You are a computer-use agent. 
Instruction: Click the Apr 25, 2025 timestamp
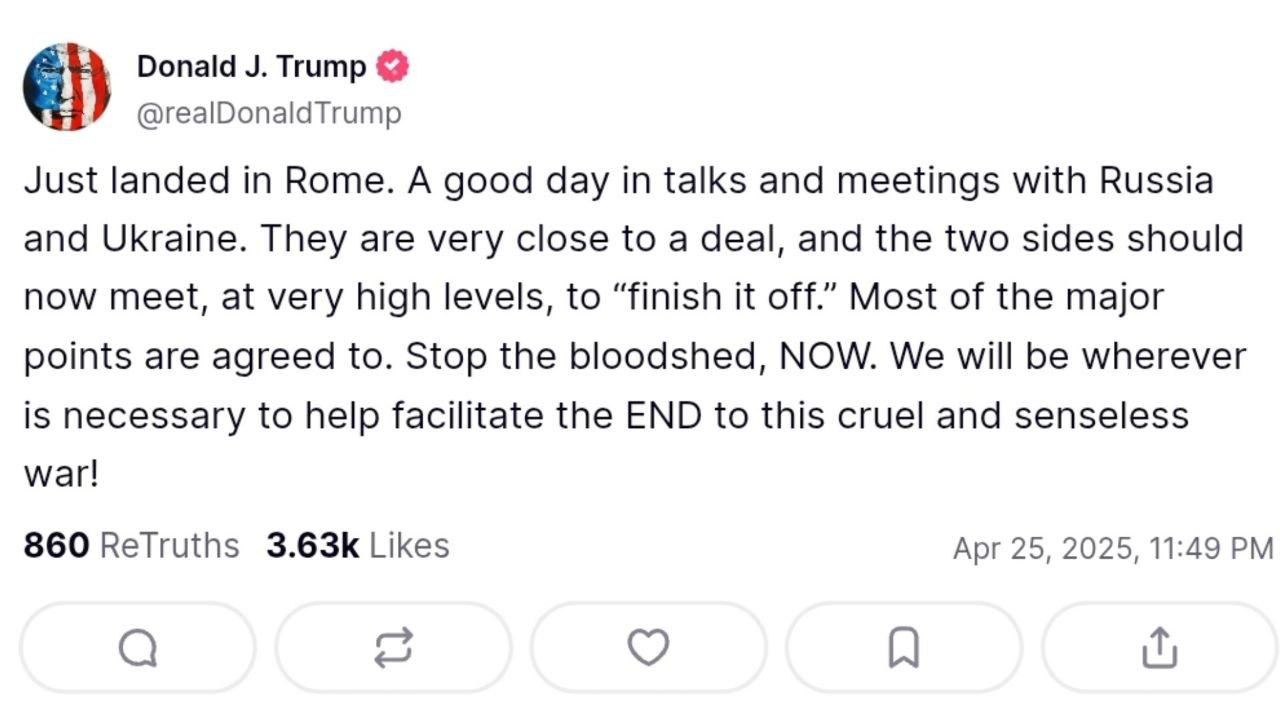pyautogui.click(x=1112, y=548)
